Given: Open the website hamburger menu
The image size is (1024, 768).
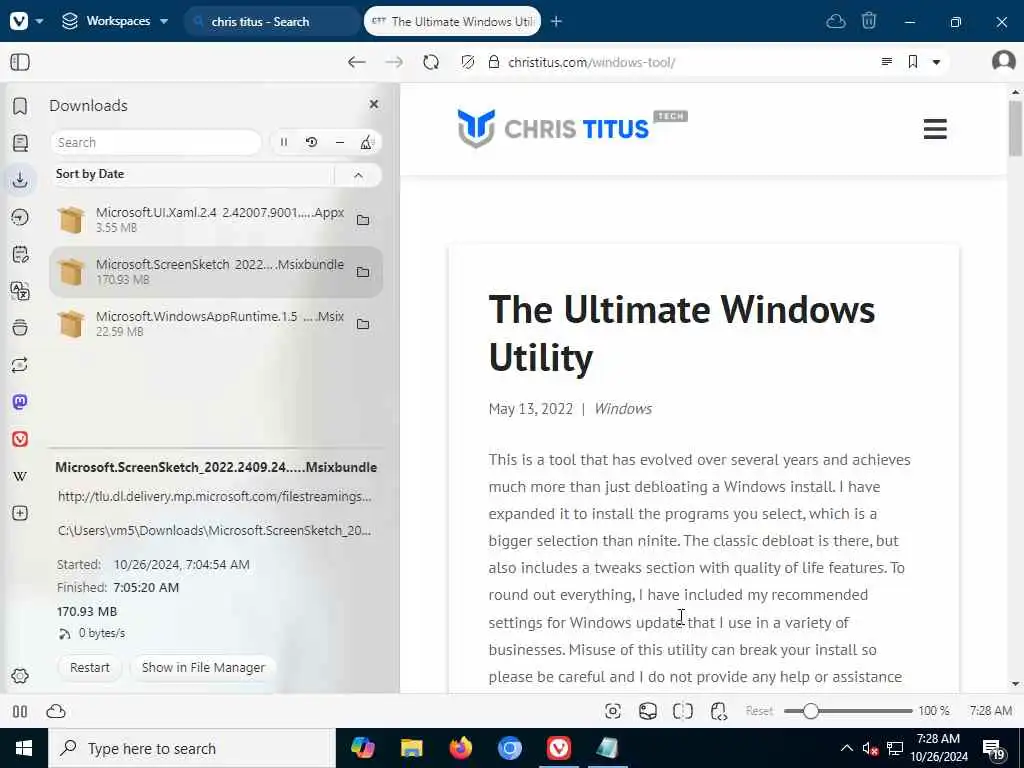Looking at the screenshot, I should tap(935, 129).
